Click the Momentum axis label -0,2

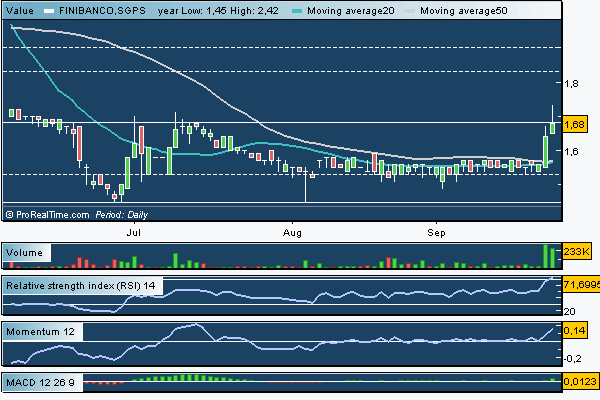point(573,359)
